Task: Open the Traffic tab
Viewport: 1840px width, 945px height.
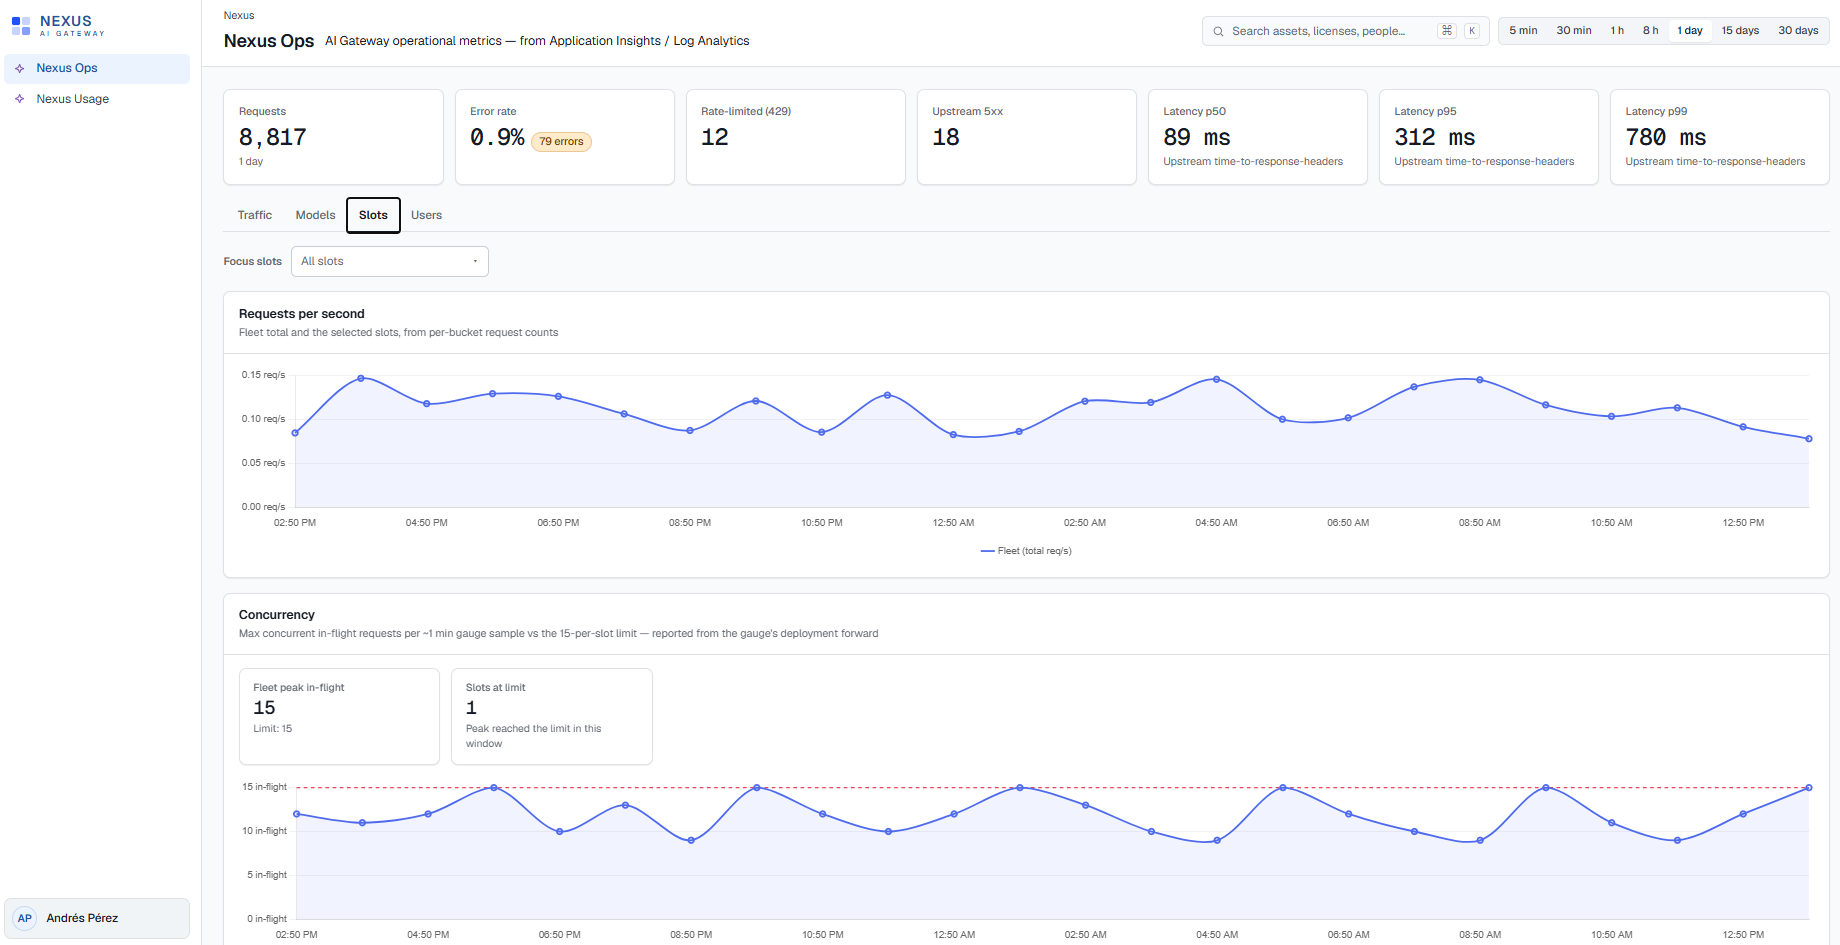Action: 255,215
